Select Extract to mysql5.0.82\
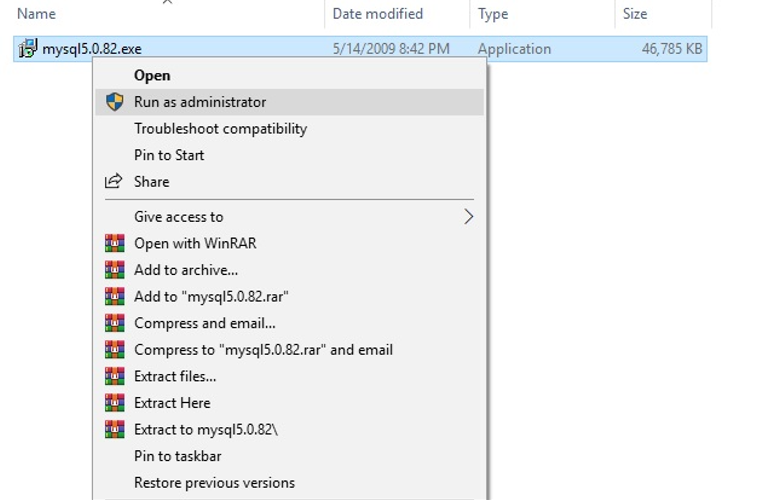 coord(290,429)
